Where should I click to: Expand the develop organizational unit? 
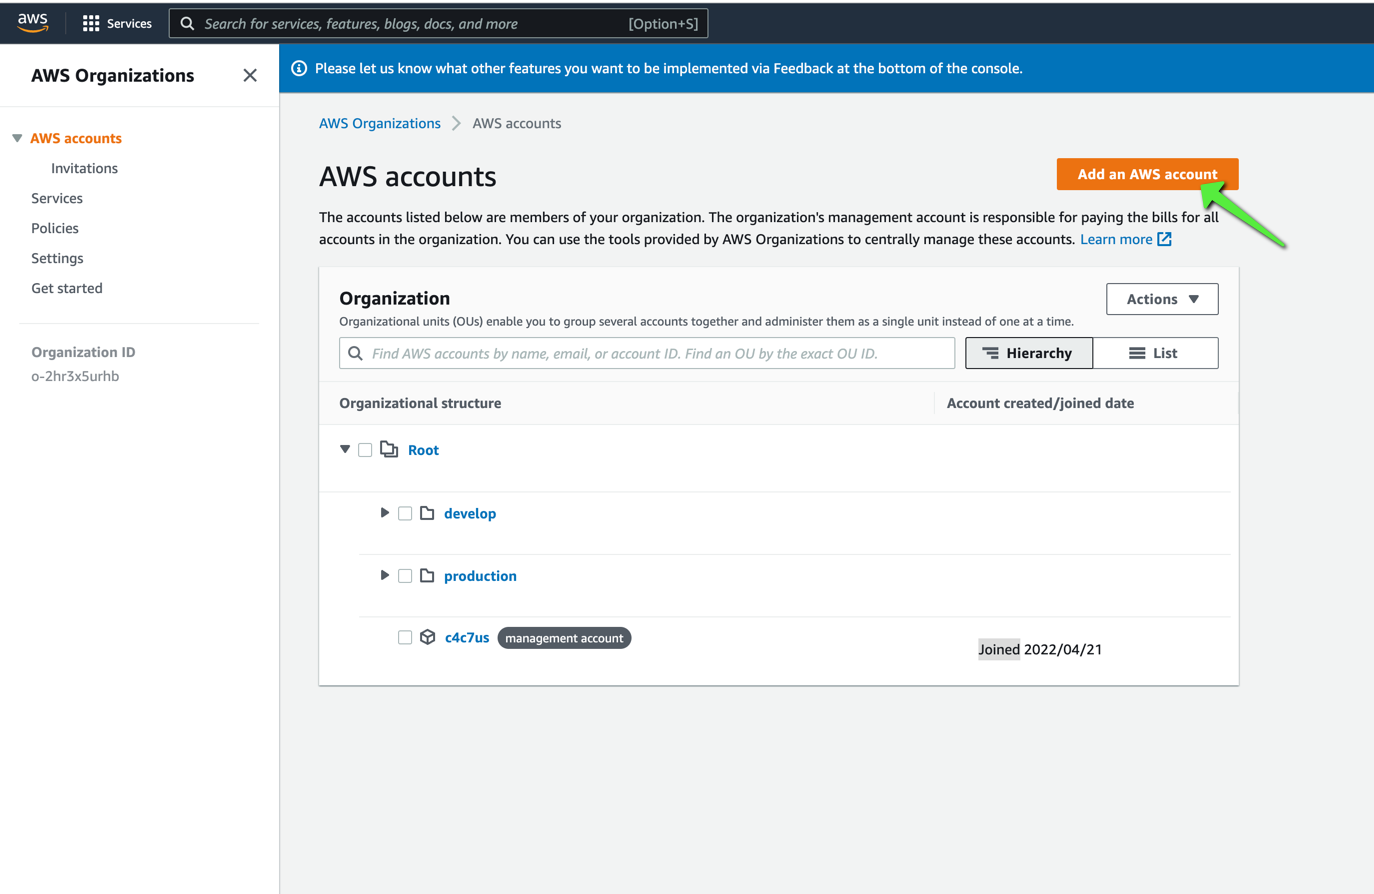pos(385,513)
